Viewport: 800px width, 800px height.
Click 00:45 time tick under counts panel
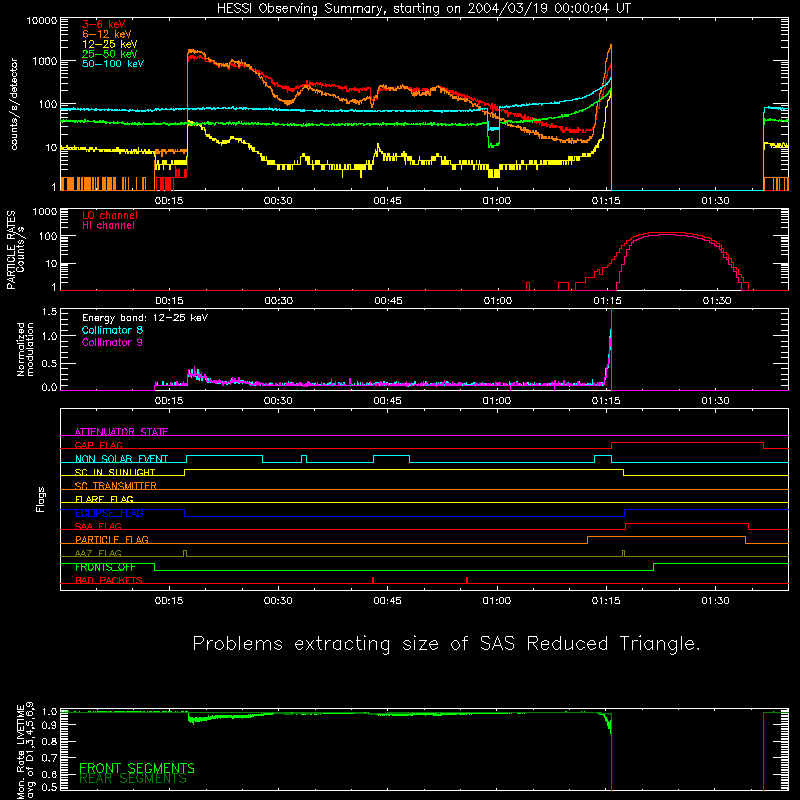point(387,201)
